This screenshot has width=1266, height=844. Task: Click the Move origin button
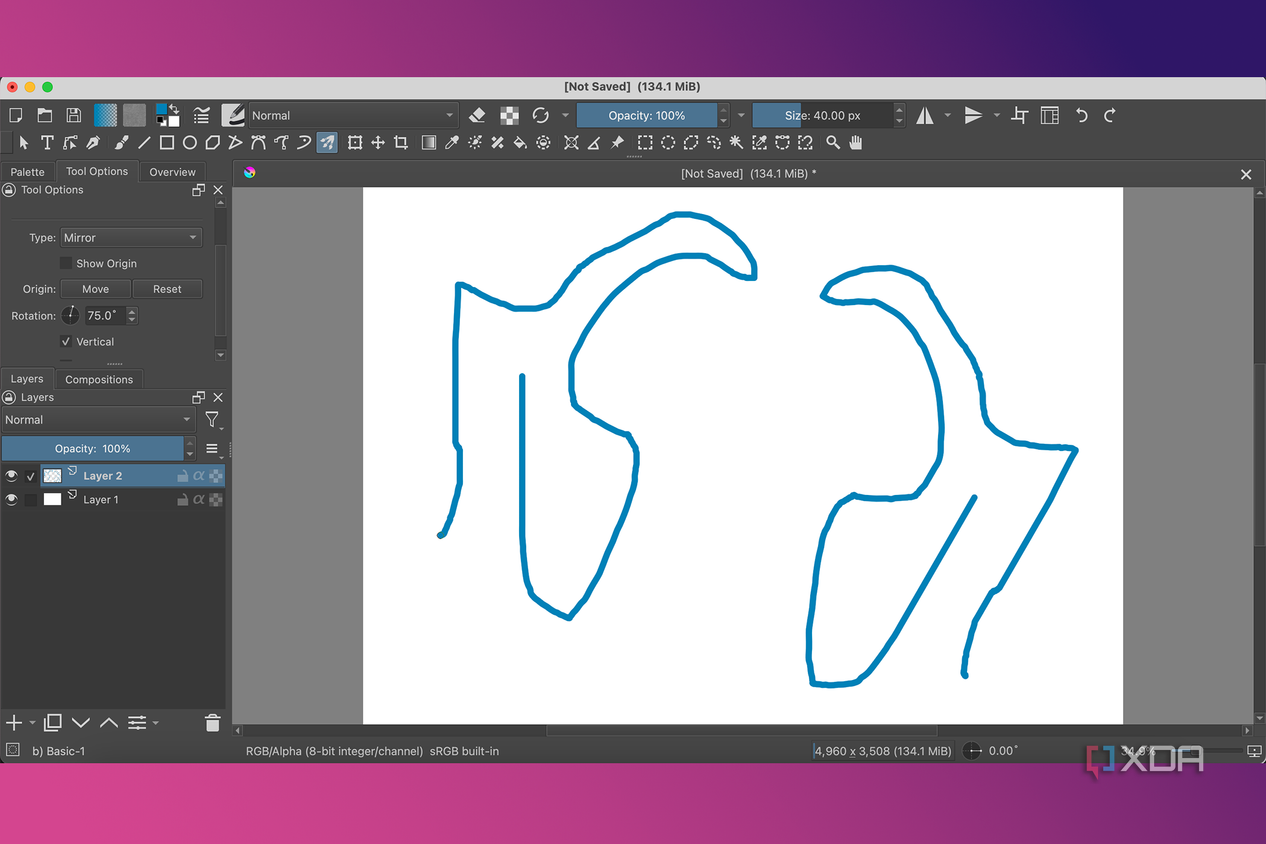pos(95,289)
